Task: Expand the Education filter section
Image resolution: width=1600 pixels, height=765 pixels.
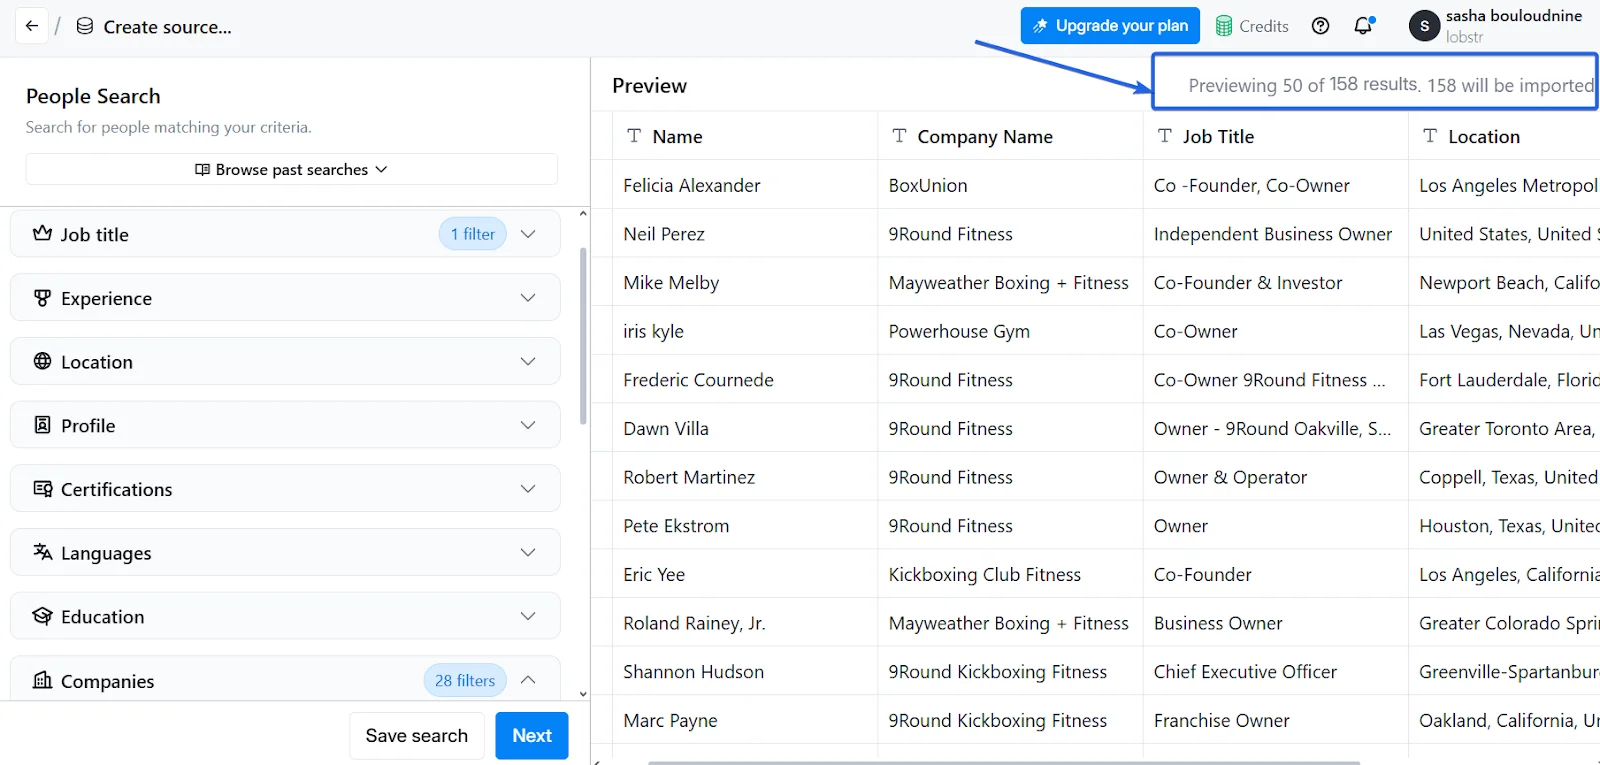Action: click(528, 616)
